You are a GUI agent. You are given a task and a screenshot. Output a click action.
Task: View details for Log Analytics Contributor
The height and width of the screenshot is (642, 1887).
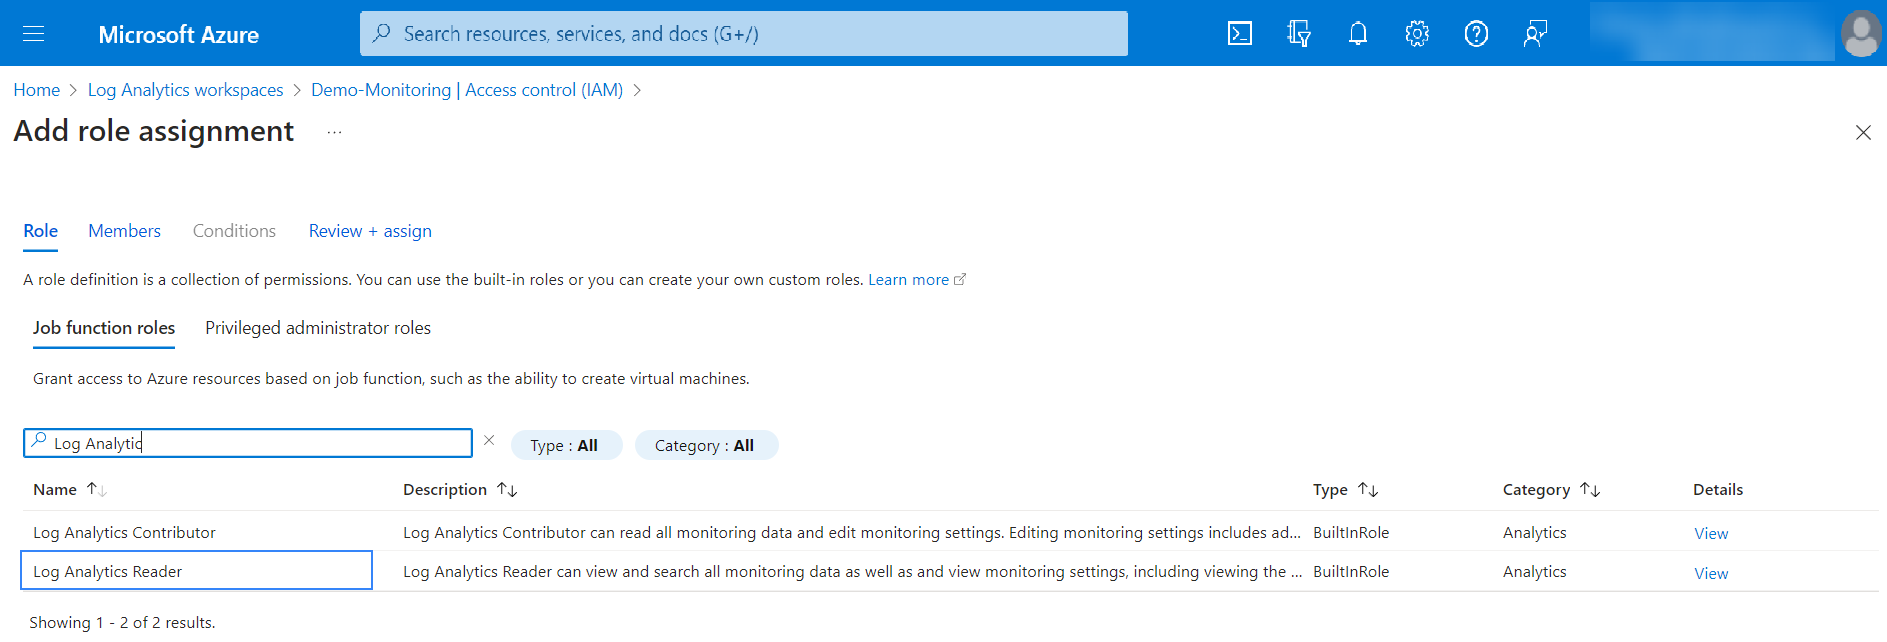tap(1710, 534)
